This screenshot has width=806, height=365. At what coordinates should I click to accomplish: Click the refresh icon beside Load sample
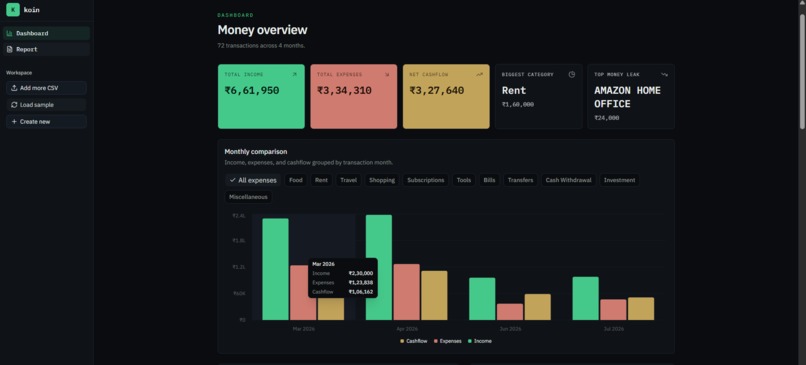click(x=14, y=105)
